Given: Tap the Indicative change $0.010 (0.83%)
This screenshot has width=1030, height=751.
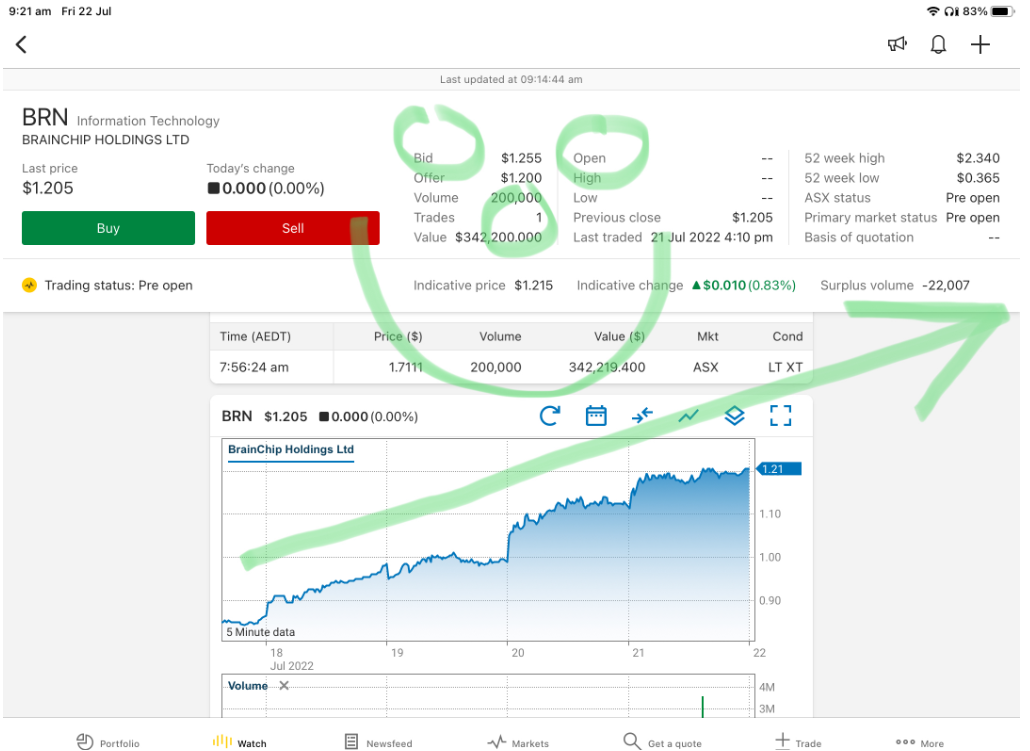Looking at the screenshot, I should pyautogui.click(x=744, y=285).
